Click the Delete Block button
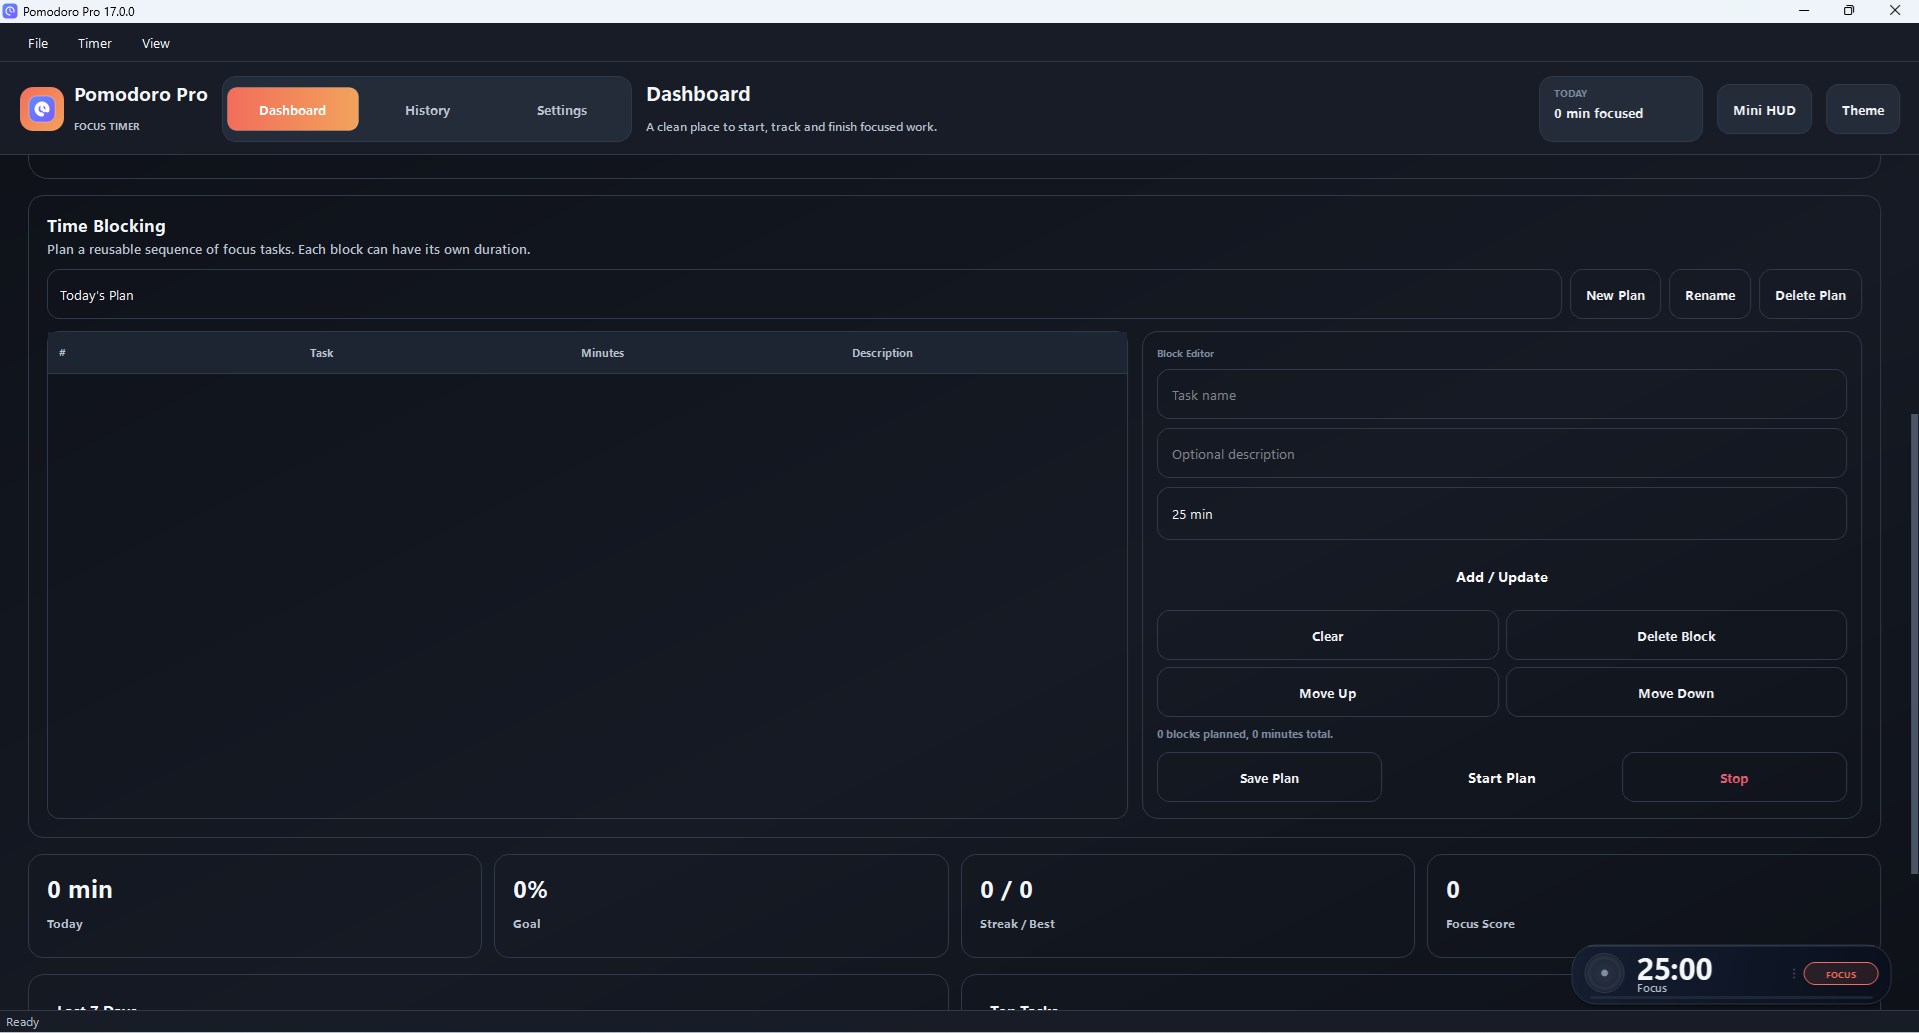1919x1033 pixels. [x=1676, y=636]
